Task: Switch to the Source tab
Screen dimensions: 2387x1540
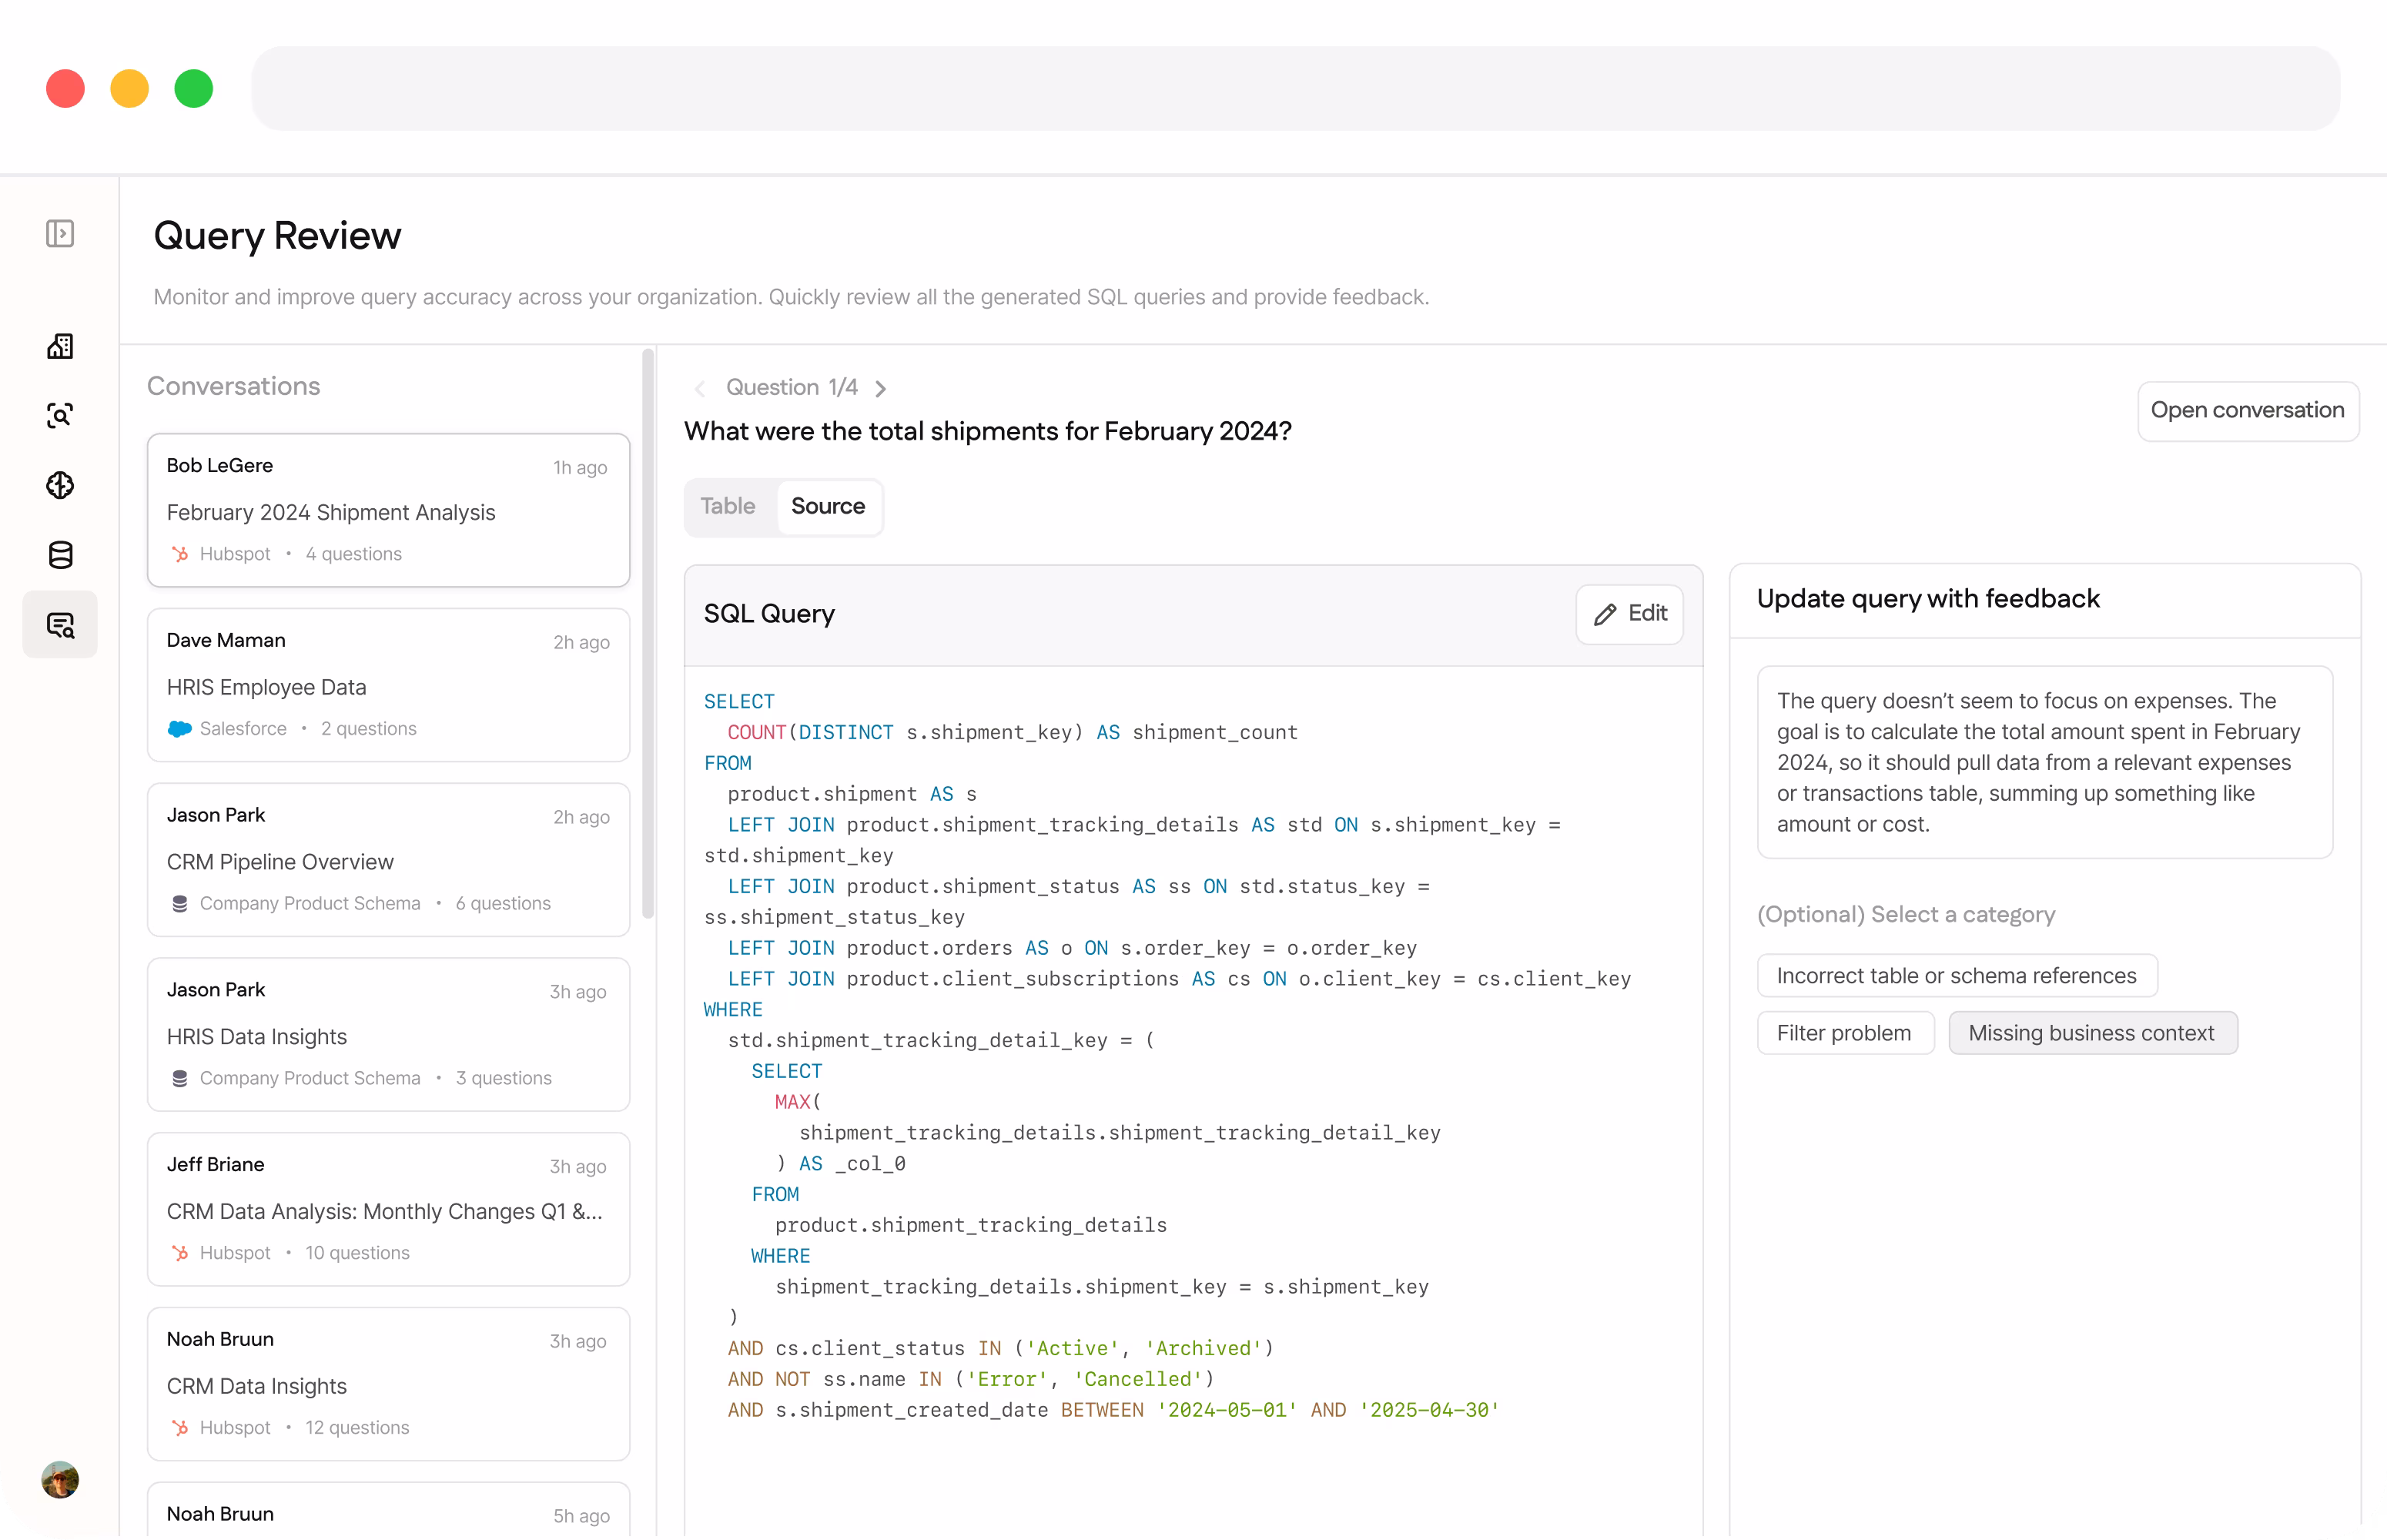Action: point(828,507)
